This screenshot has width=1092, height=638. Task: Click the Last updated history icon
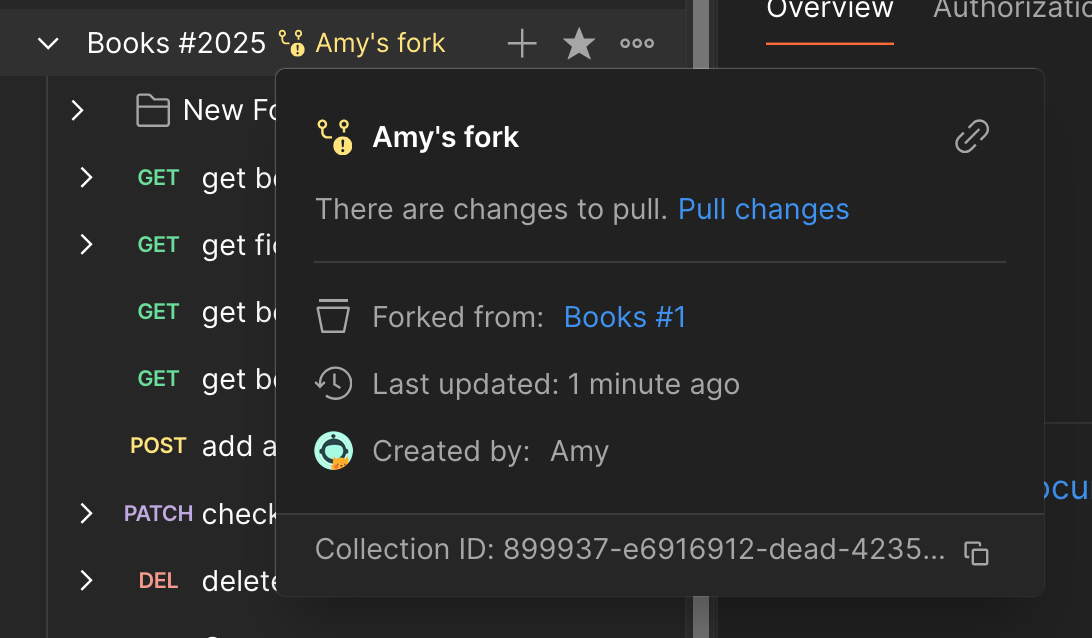[x=333, y=384]
